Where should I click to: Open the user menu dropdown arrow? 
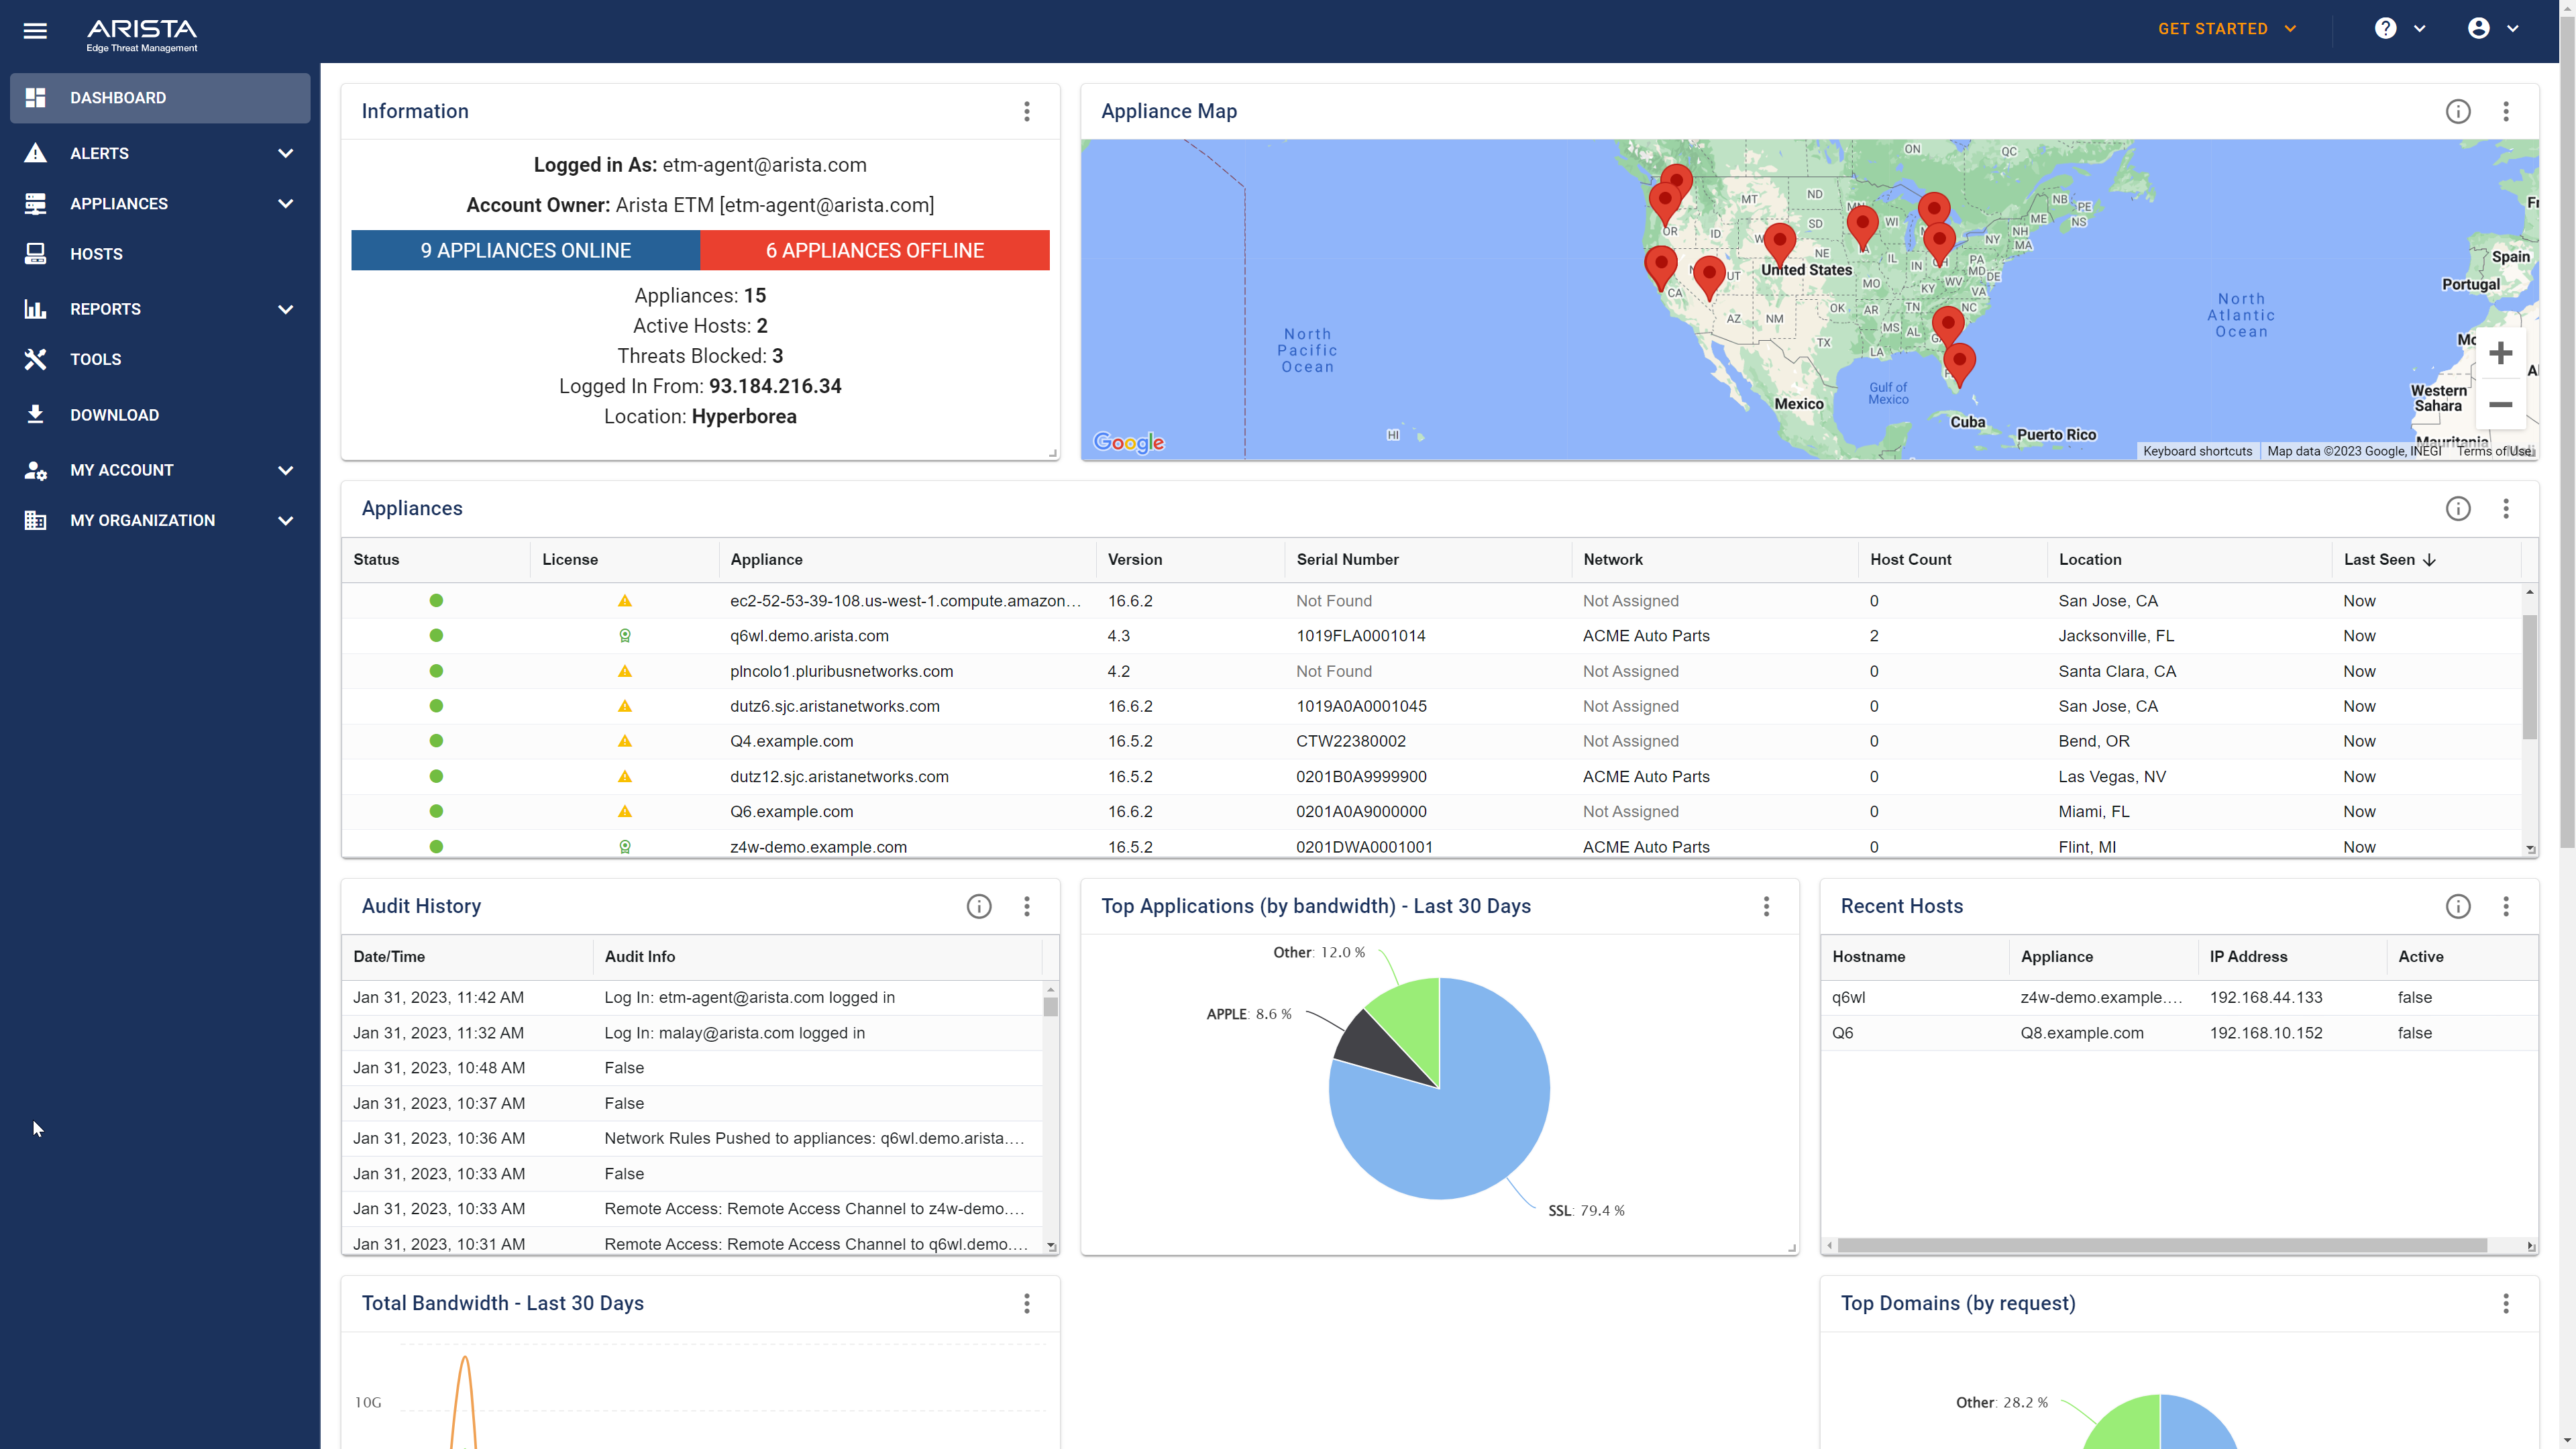2513,29
